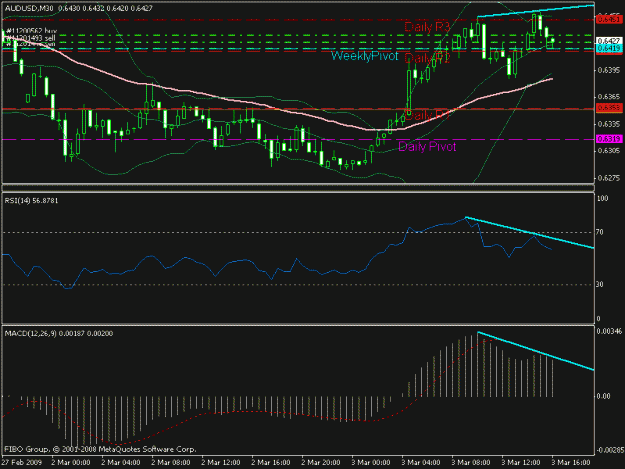Screen dimensions: 625x469
Task: Click the MACD scale value 0.00346
Action: point(609,331)
